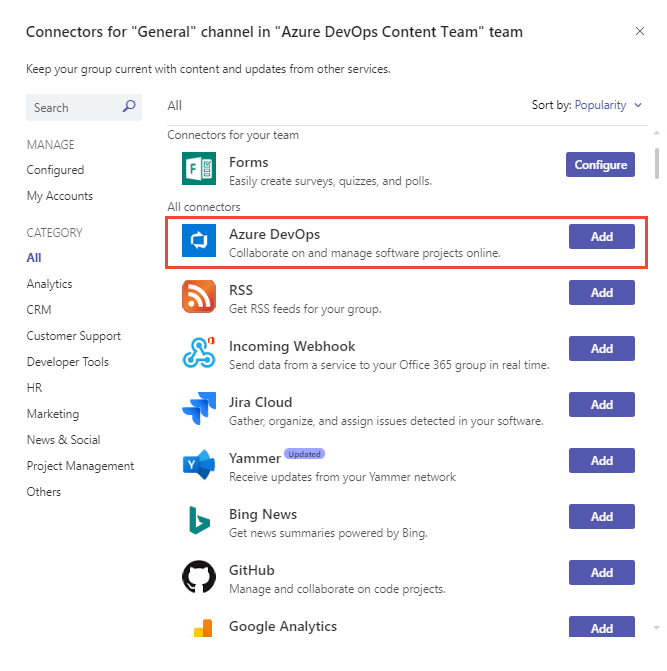Click the Jira Cloud title text
The height and width of the screenshot is (671, 667).
[261, 403]
